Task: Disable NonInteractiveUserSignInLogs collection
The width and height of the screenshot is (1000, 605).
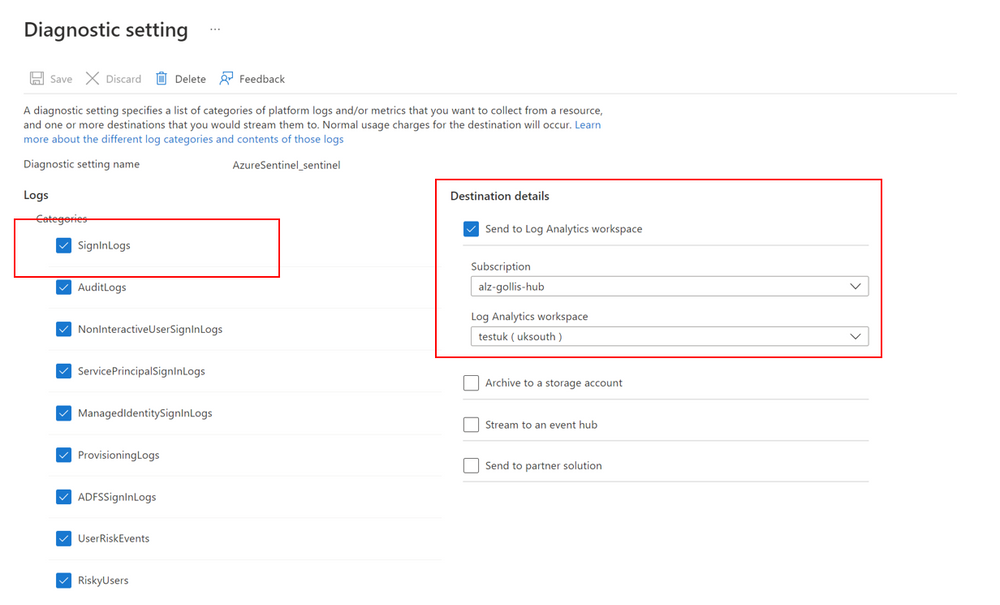Action: coord(63,329)
